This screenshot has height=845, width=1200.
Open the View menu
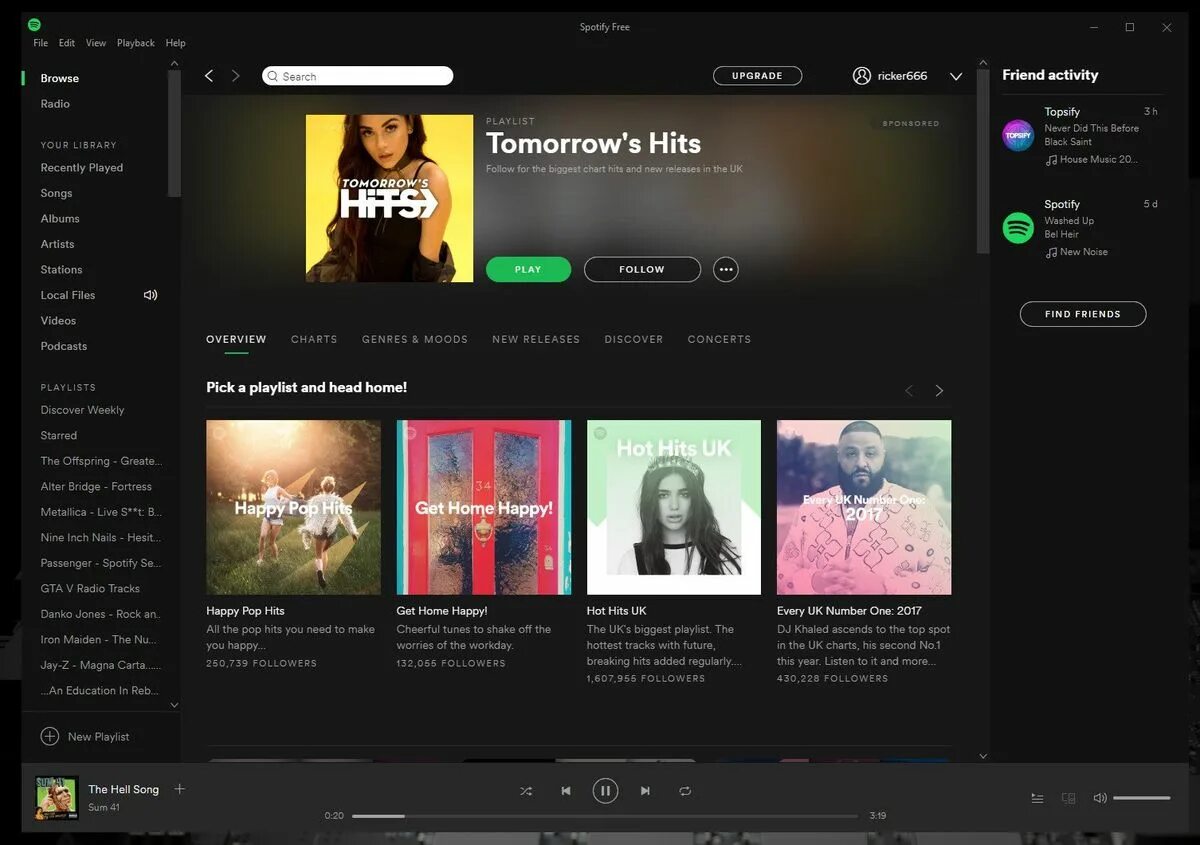96,43
